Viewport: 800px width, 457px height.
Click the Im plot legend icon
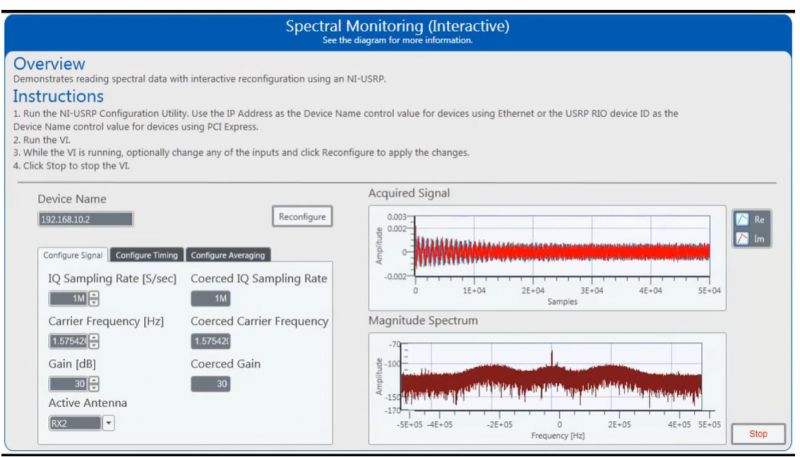click(742, 238)
